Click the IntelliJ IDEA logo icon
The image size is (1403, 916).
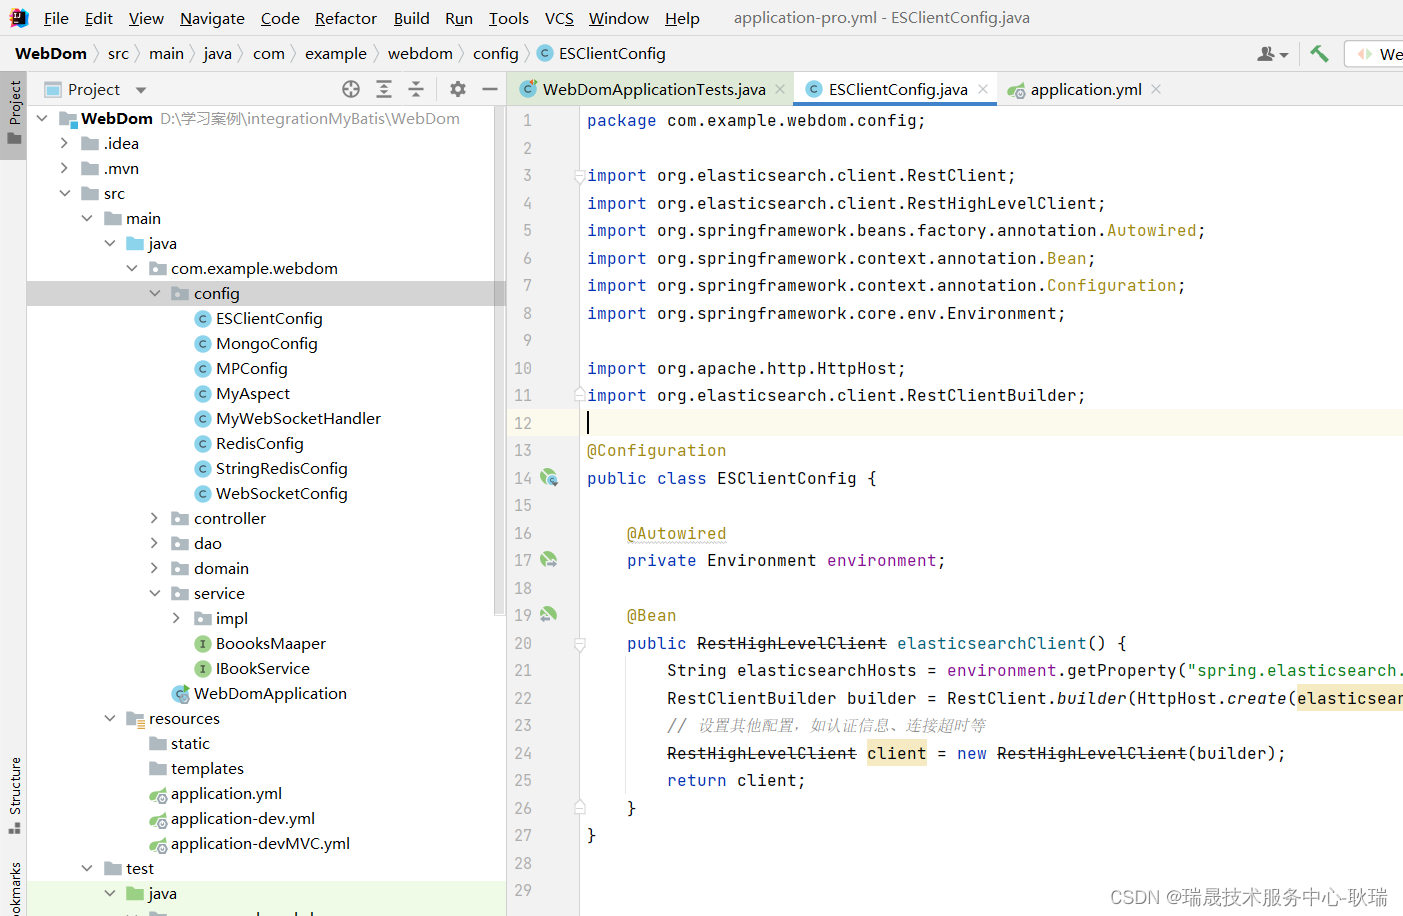(x=19, y=18)
